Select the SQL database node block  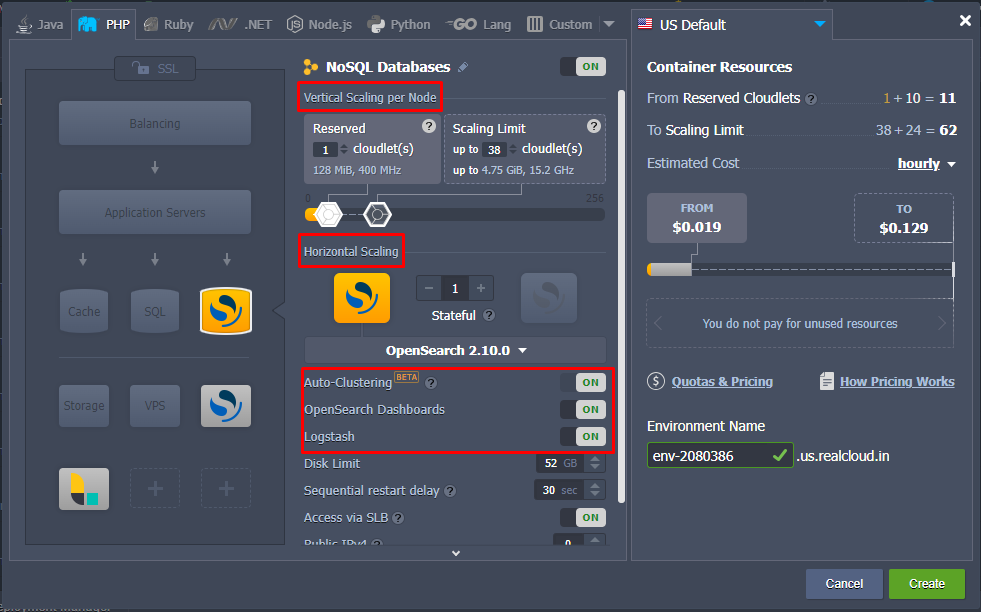[155, 311]
